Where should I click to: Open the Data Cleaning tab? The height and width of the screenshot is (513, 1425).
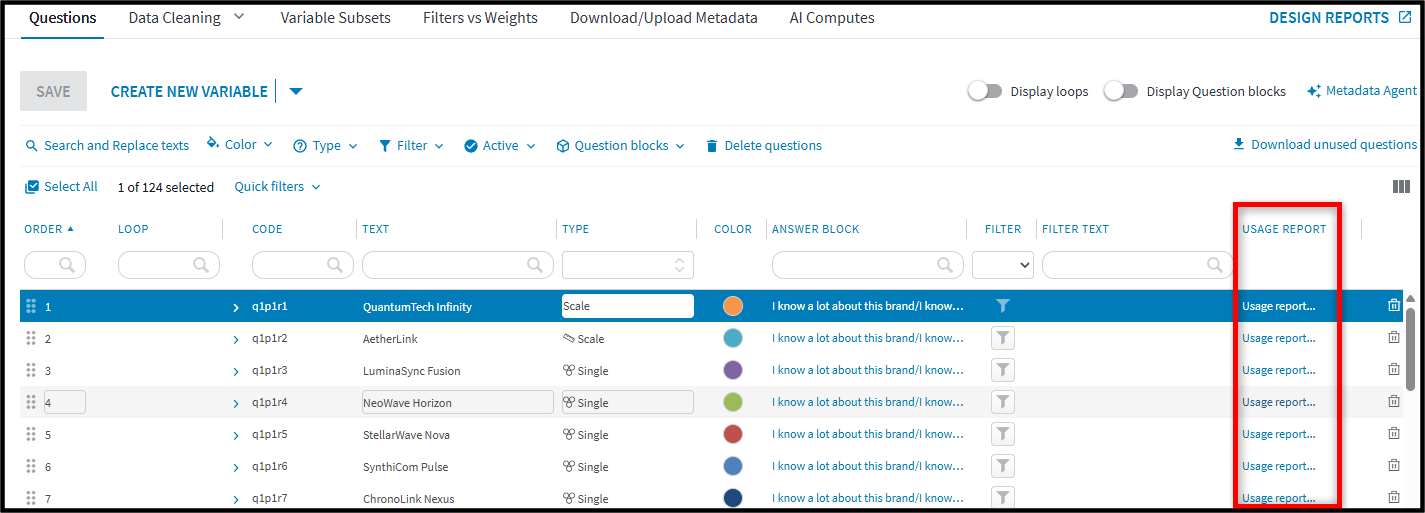tap(186, 18)
